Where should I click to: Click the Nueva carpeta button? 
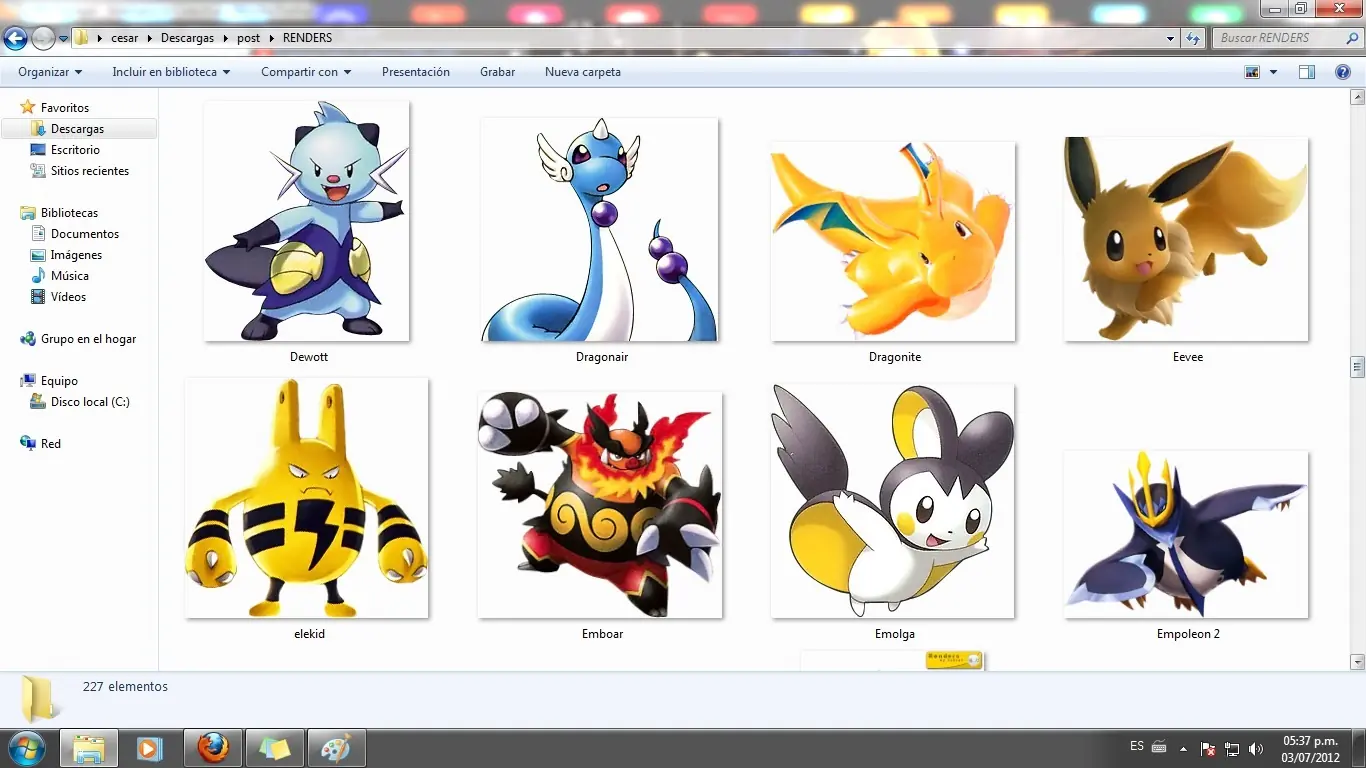[582, 72]
